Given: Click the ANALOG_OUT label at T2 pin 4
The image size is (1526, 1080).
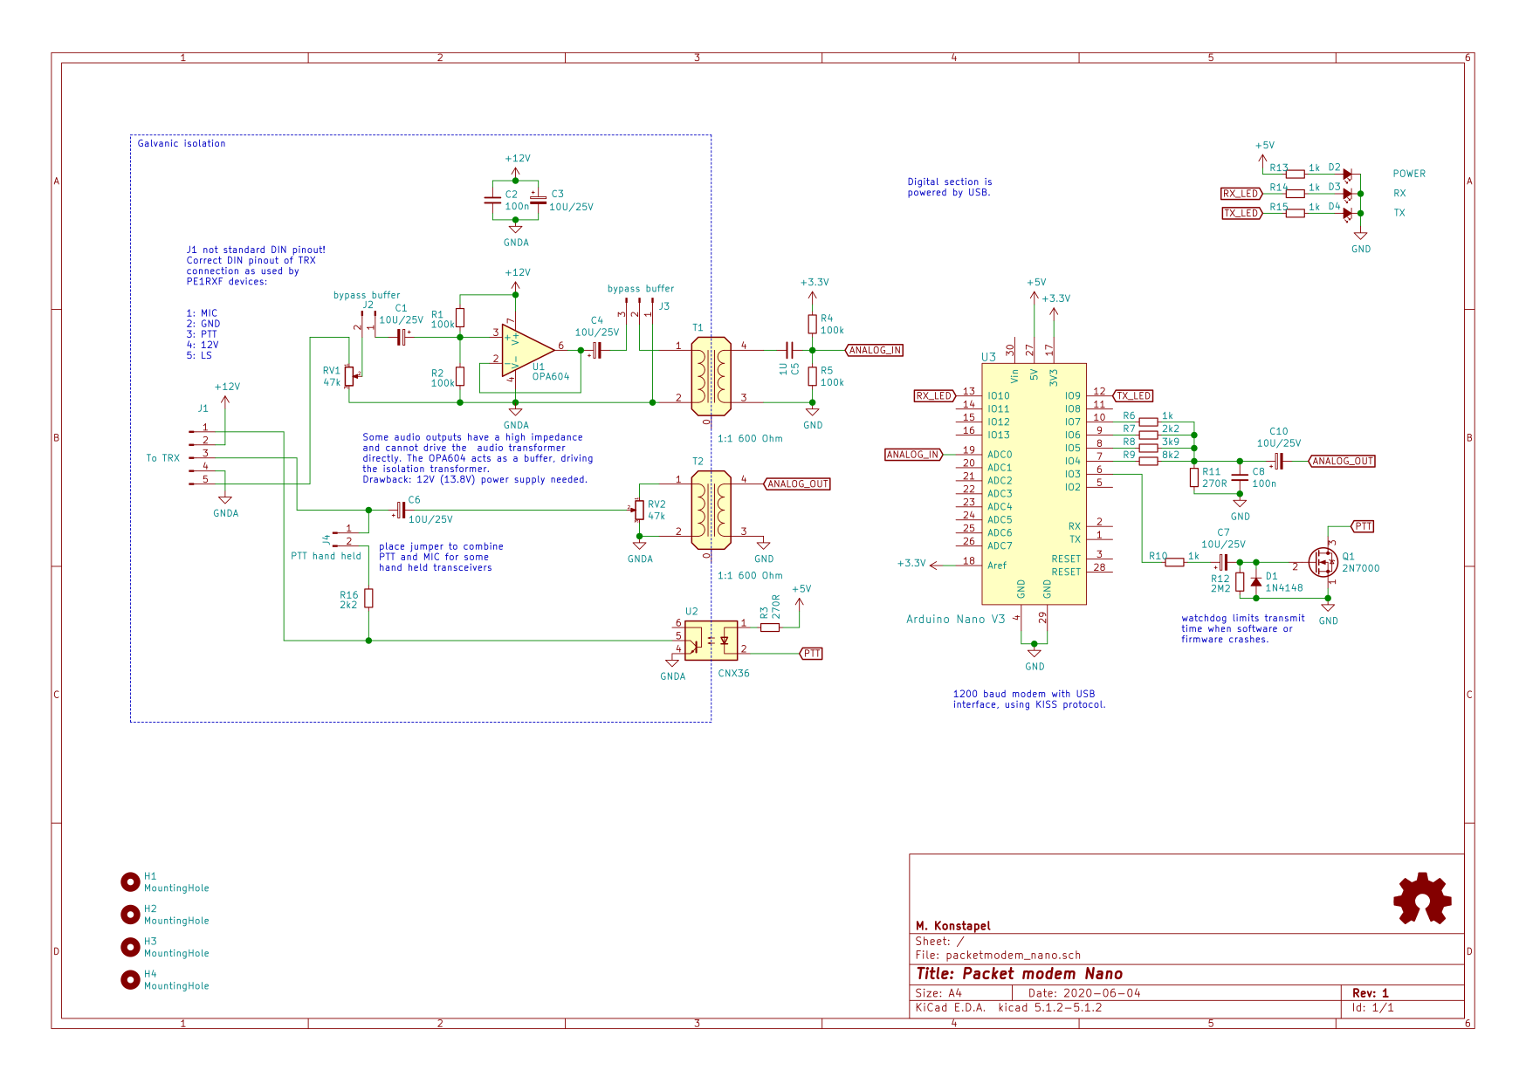Looking at the screenshot, I should click(797, 484).
